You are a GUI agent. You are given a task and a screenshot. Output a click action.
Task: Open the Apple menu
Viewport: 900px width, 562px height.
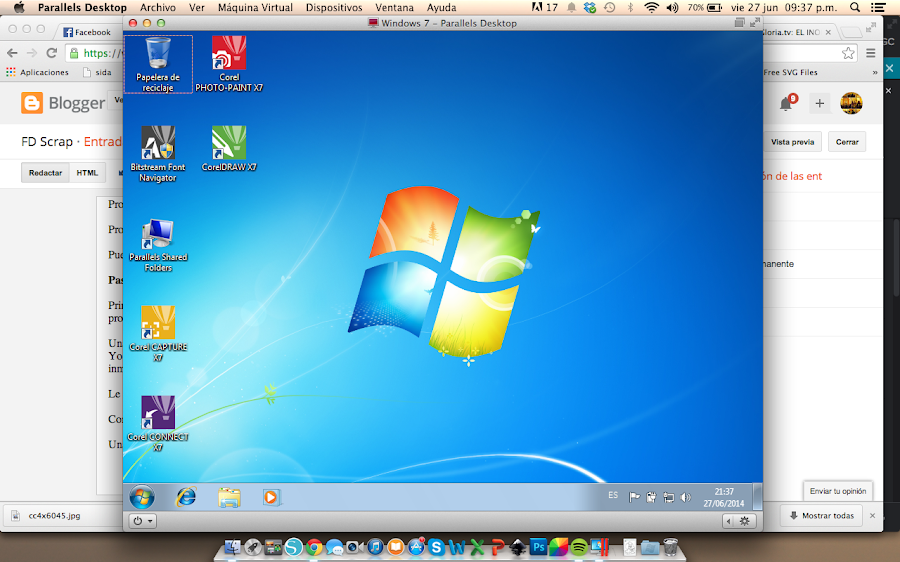click(x=19, y=7)
